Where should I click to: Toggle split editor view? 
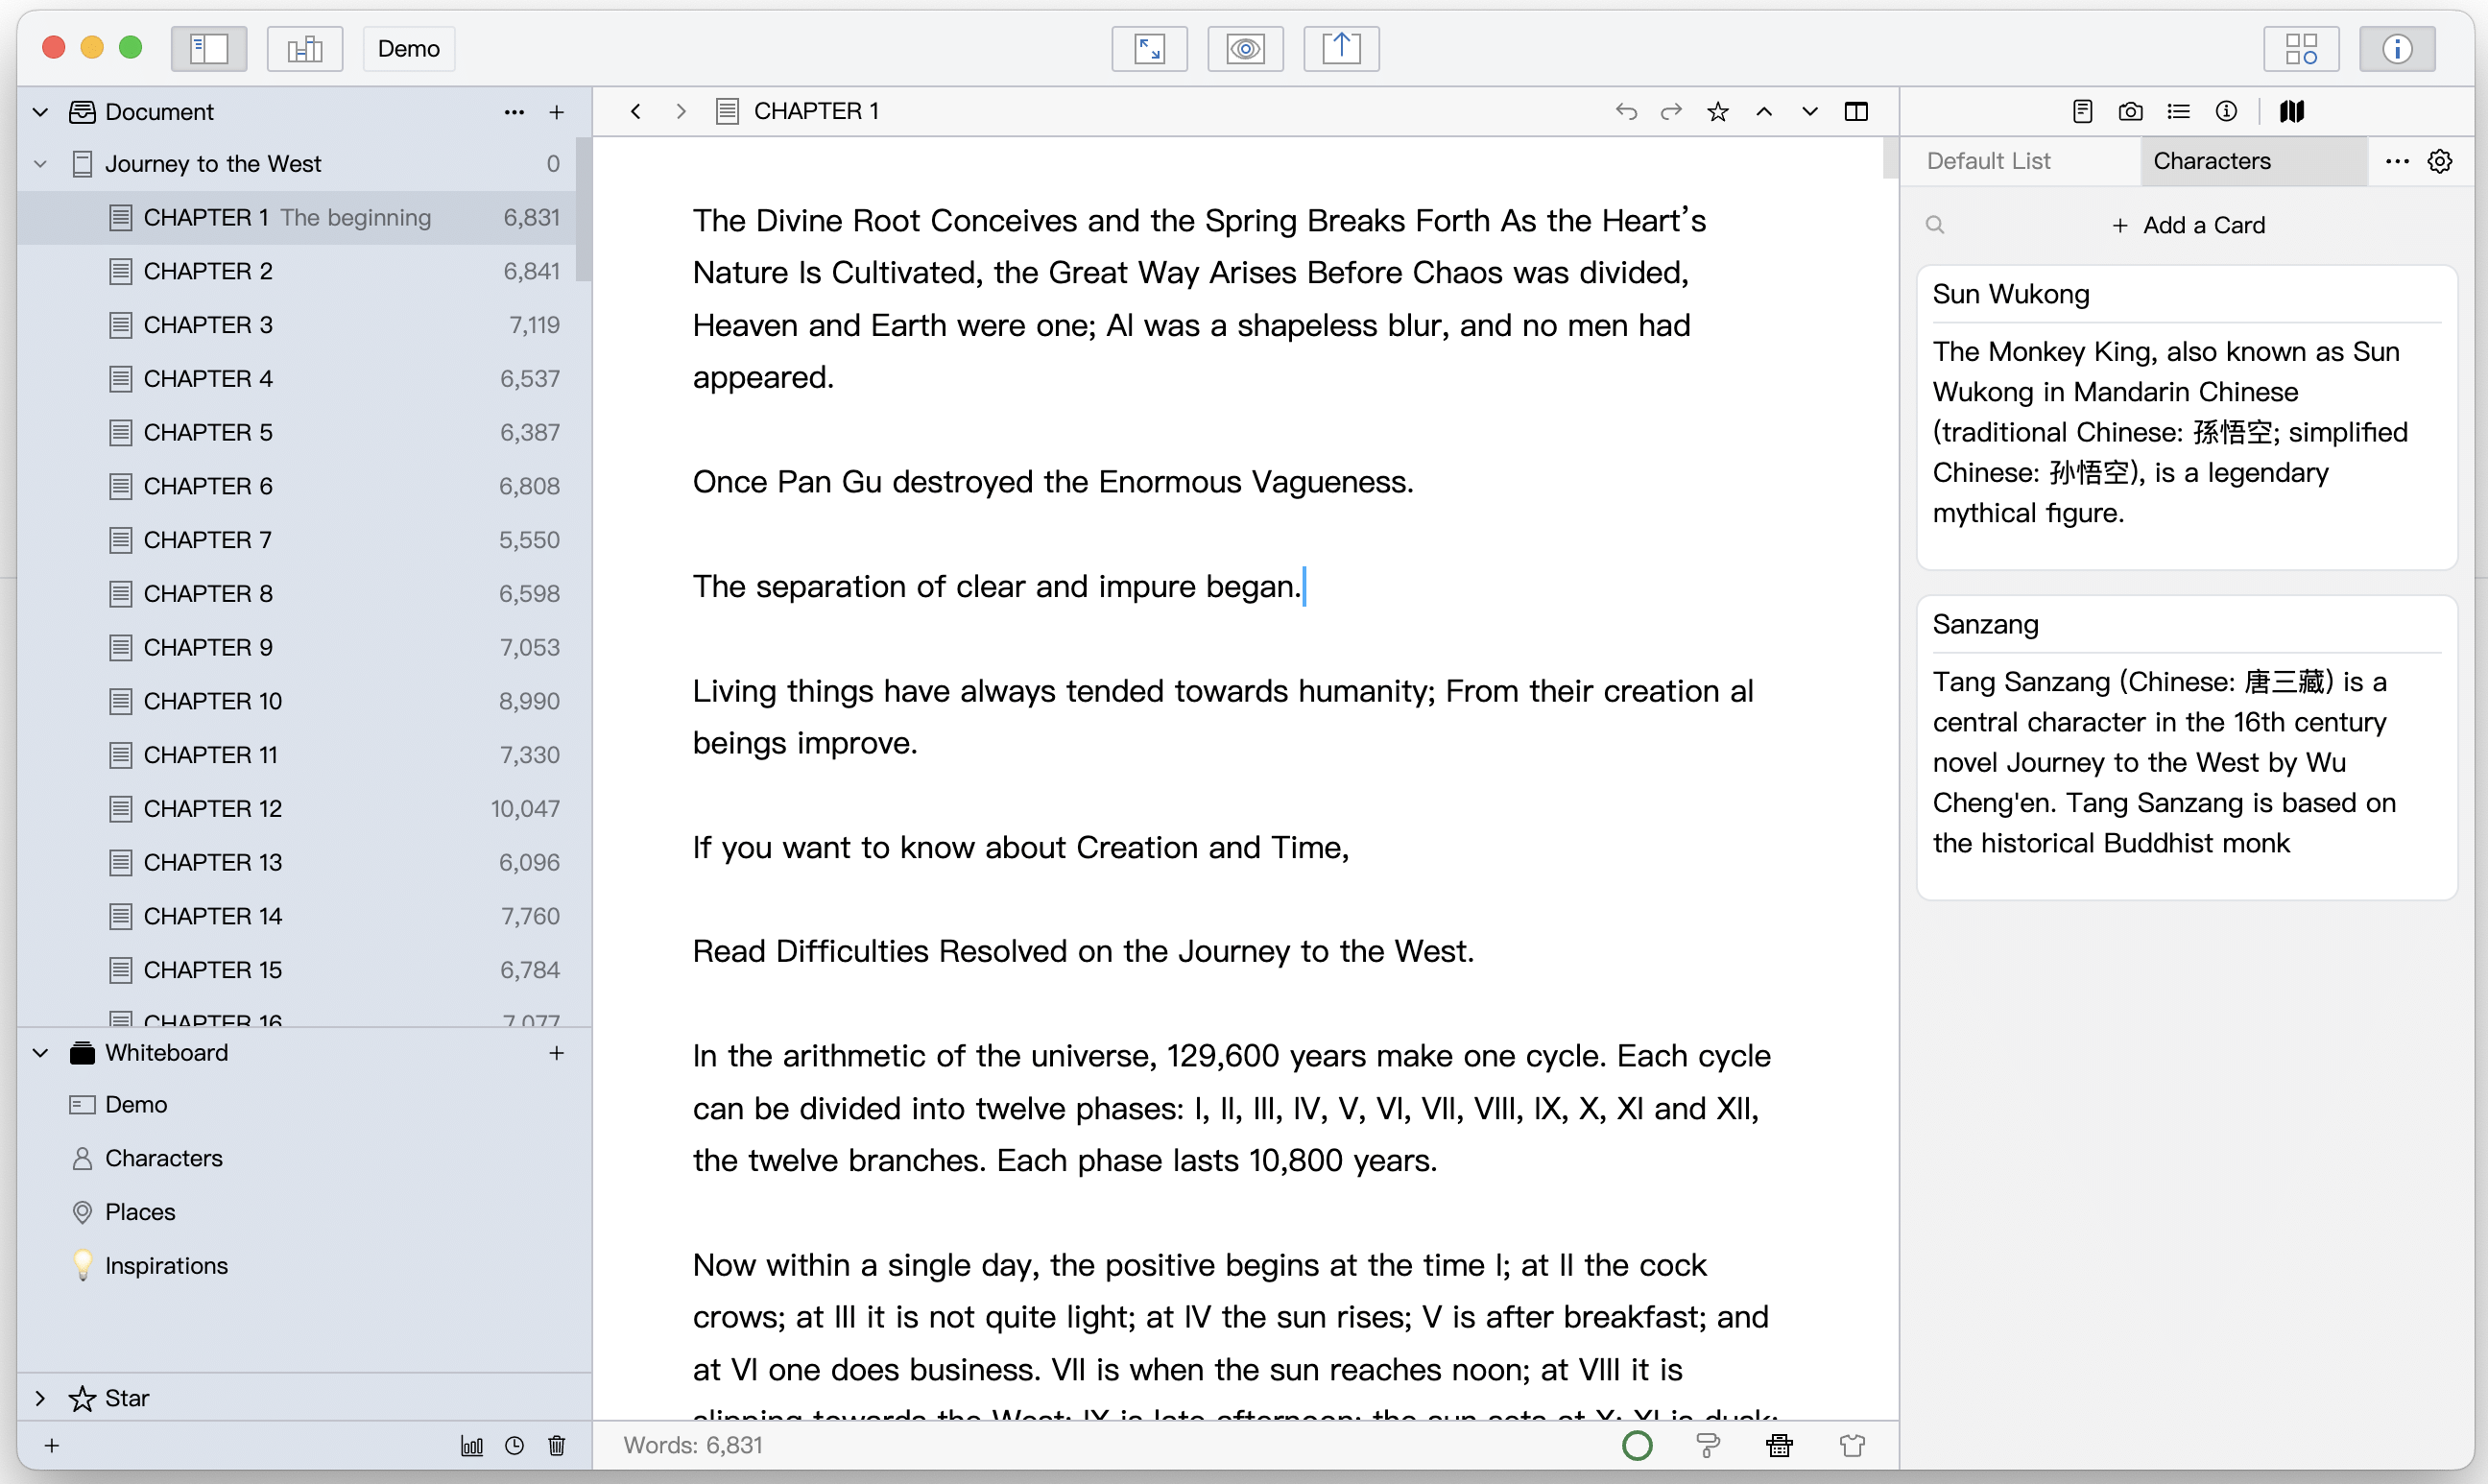pos(1856,111)
